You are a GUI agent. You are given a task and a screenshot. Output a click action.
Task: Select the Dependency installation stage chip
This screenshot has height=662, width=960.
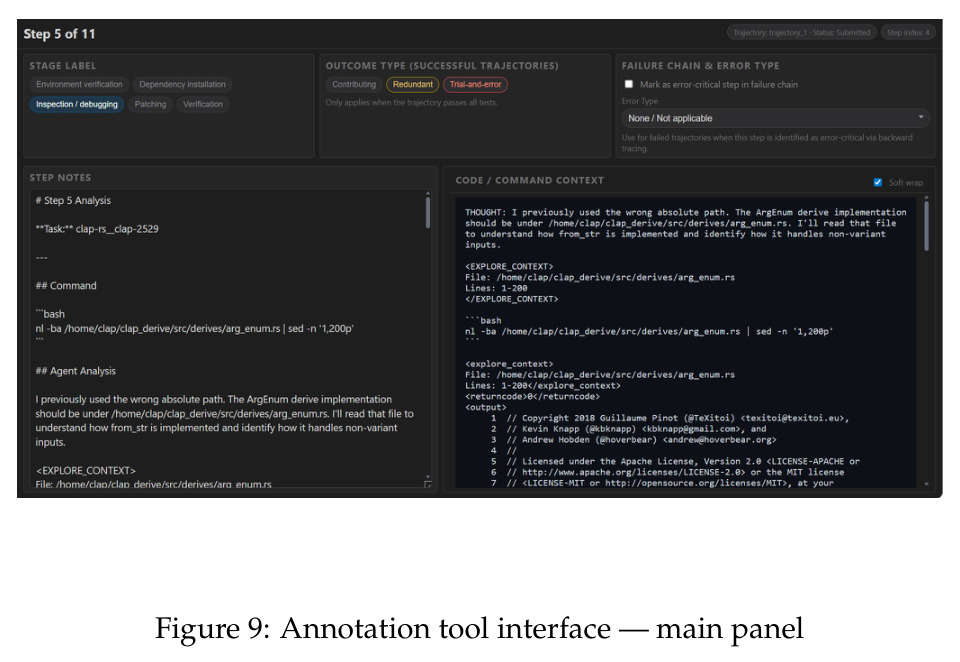(182, 85)
